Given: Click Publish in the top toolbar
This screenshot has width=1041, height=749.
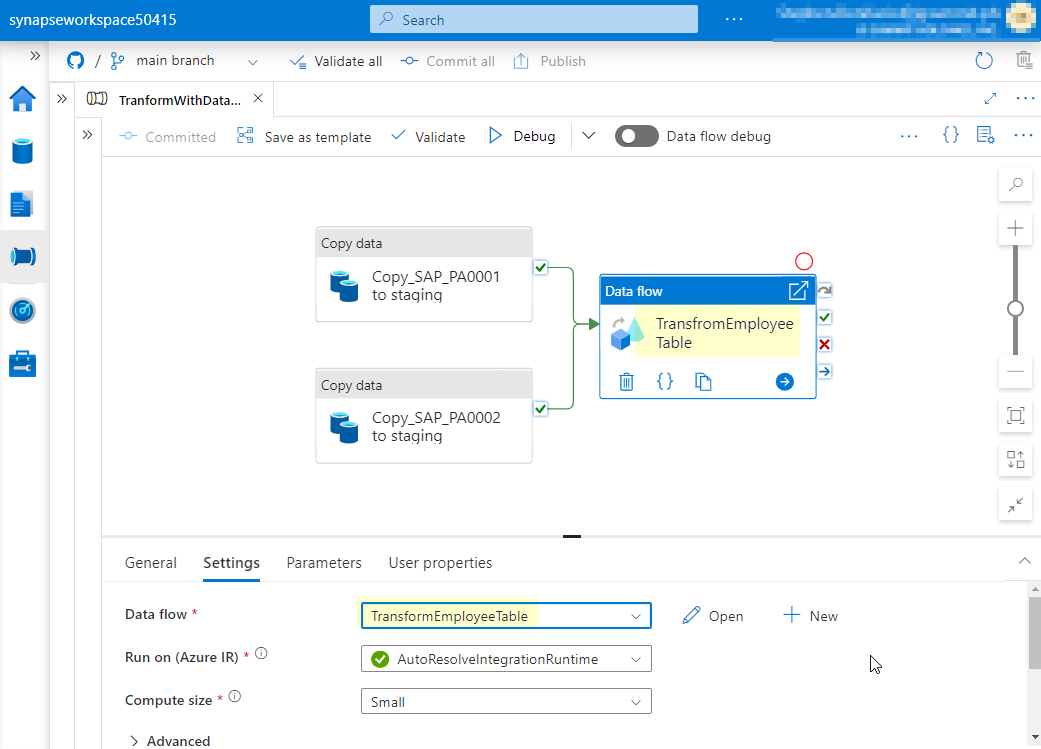Looking at the screenshot, I should tap(549, 61).
